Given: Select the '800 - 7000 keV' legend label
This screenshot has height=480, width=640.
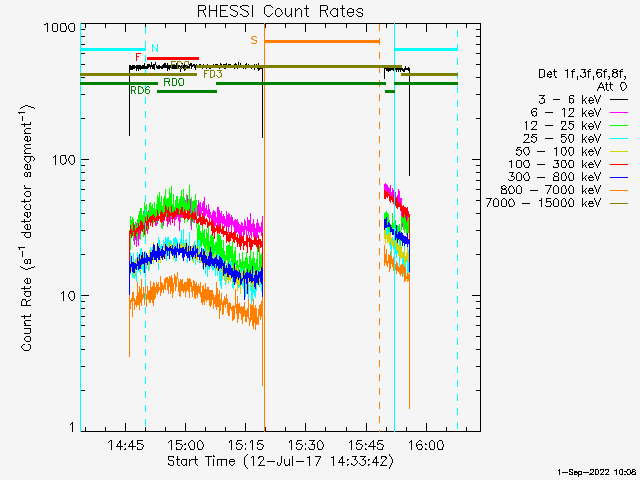Looking at the screenshot, I should (x=551, y=190).
